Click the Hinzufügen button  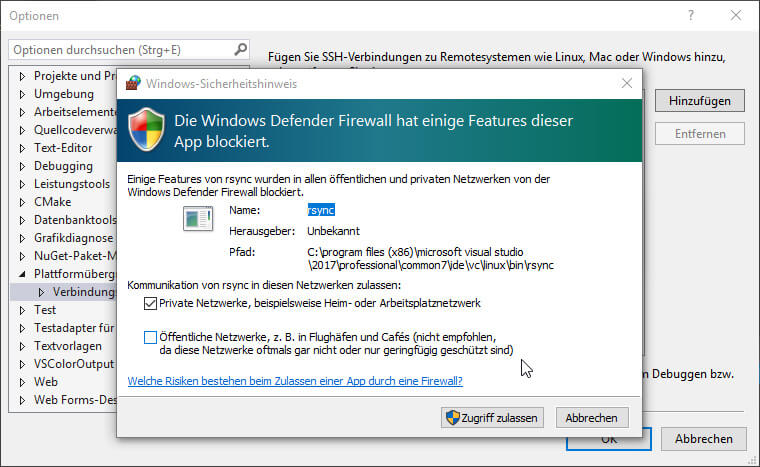(700, 100)
